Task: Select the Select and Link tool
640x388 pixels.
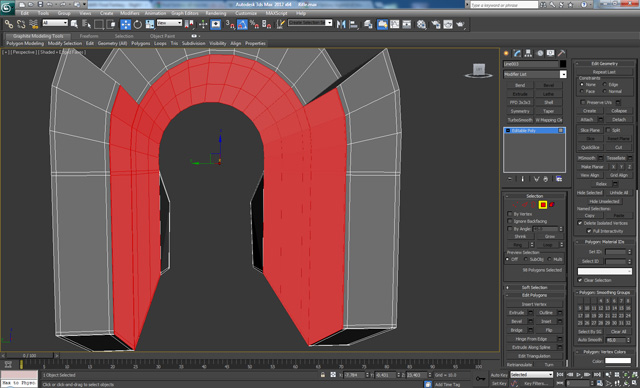Action: click(x=9, y=24)
